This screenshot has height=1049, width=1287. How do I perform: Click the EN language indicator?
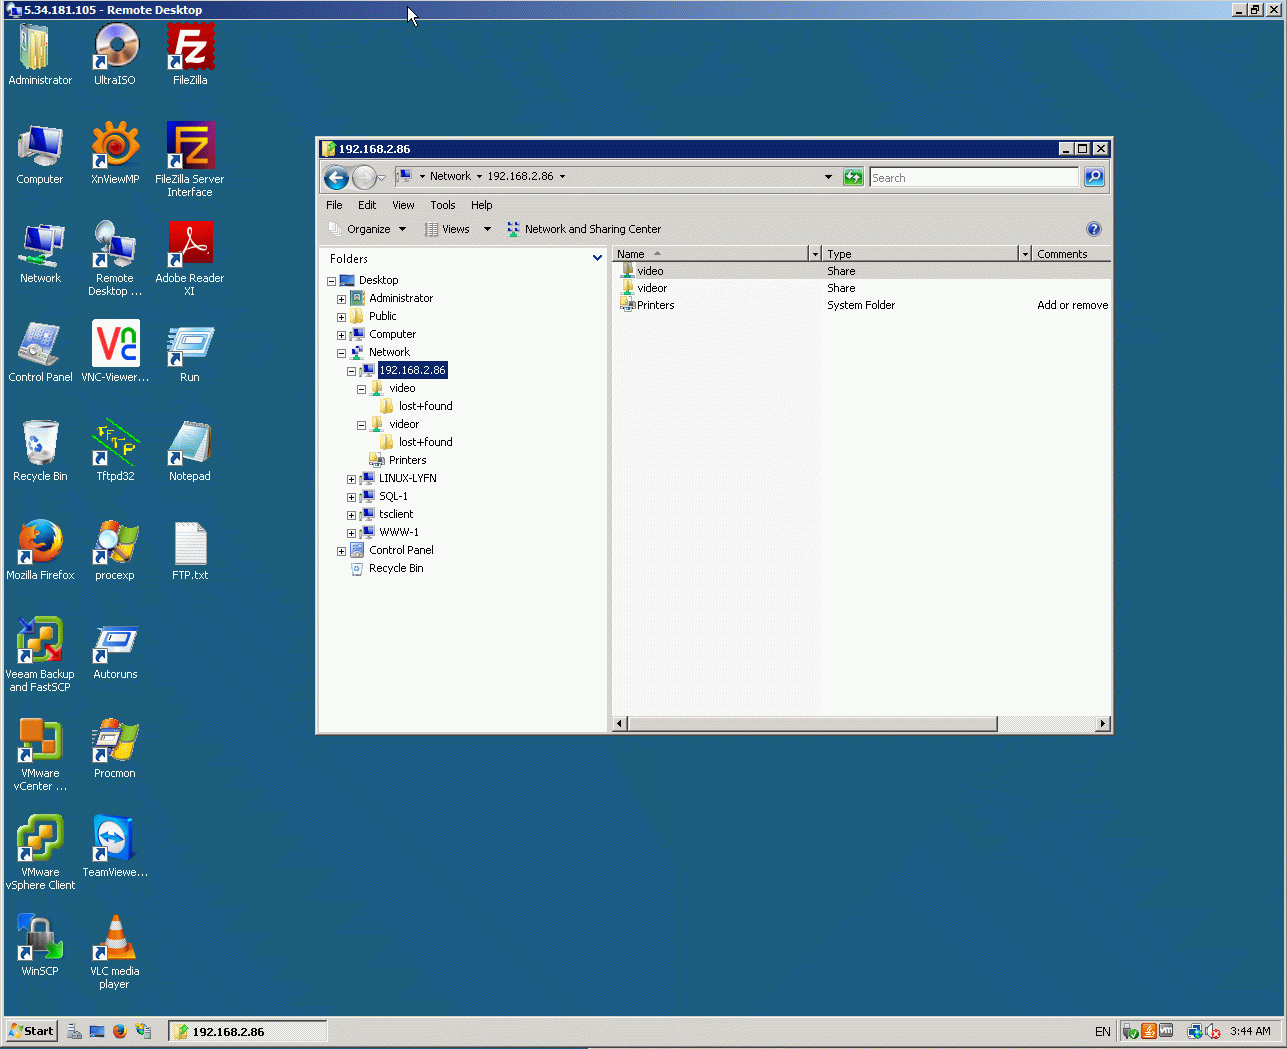click(1103, 1031)
